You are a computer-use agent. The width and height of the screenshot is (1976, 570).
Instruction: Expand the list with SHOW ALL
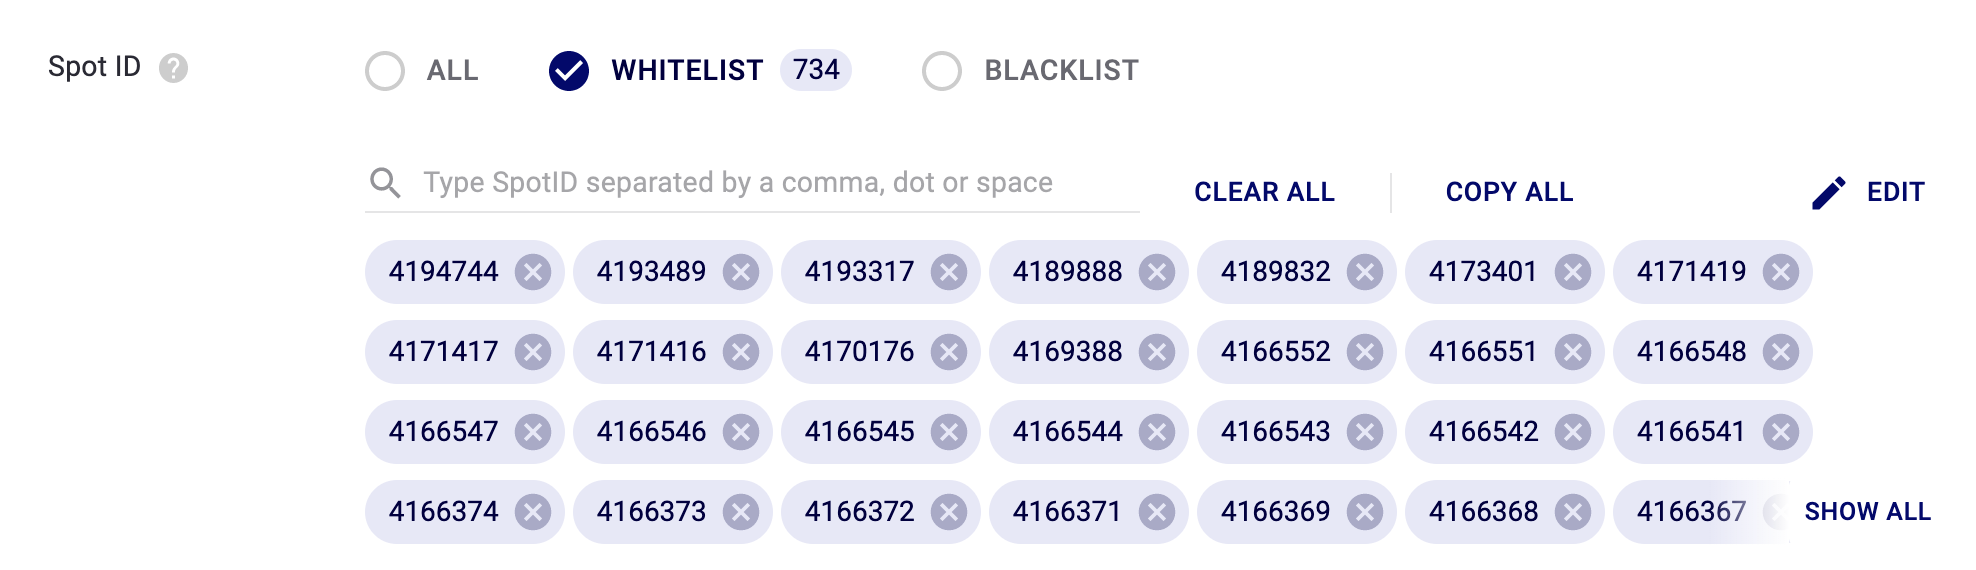pyautogui.click(x=1867, y=512)
